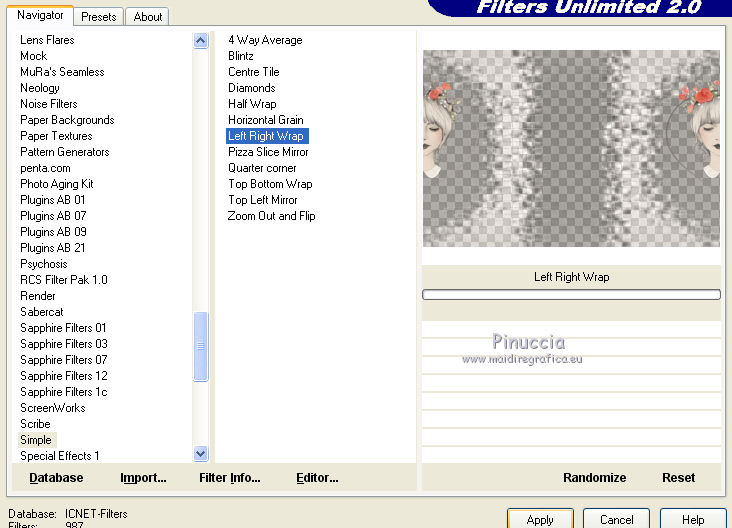Click the filter preview image
Screen dimensions: 732x528
coord(571,148)
